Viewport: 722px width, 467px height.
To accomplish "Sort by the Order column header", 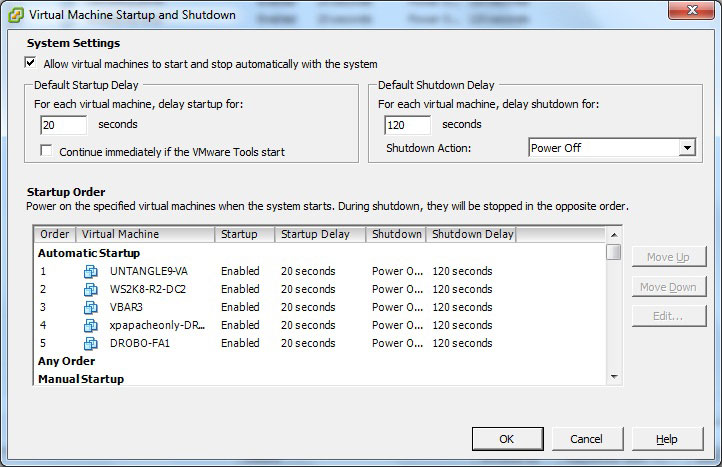I will pyautogui.click(x=55, y=234).
